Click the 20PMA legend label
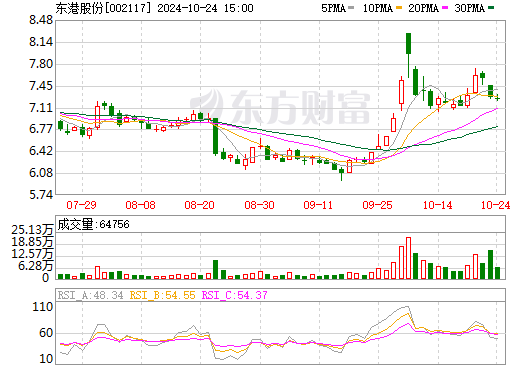This screenshot has height=365, width=520. 423,8
